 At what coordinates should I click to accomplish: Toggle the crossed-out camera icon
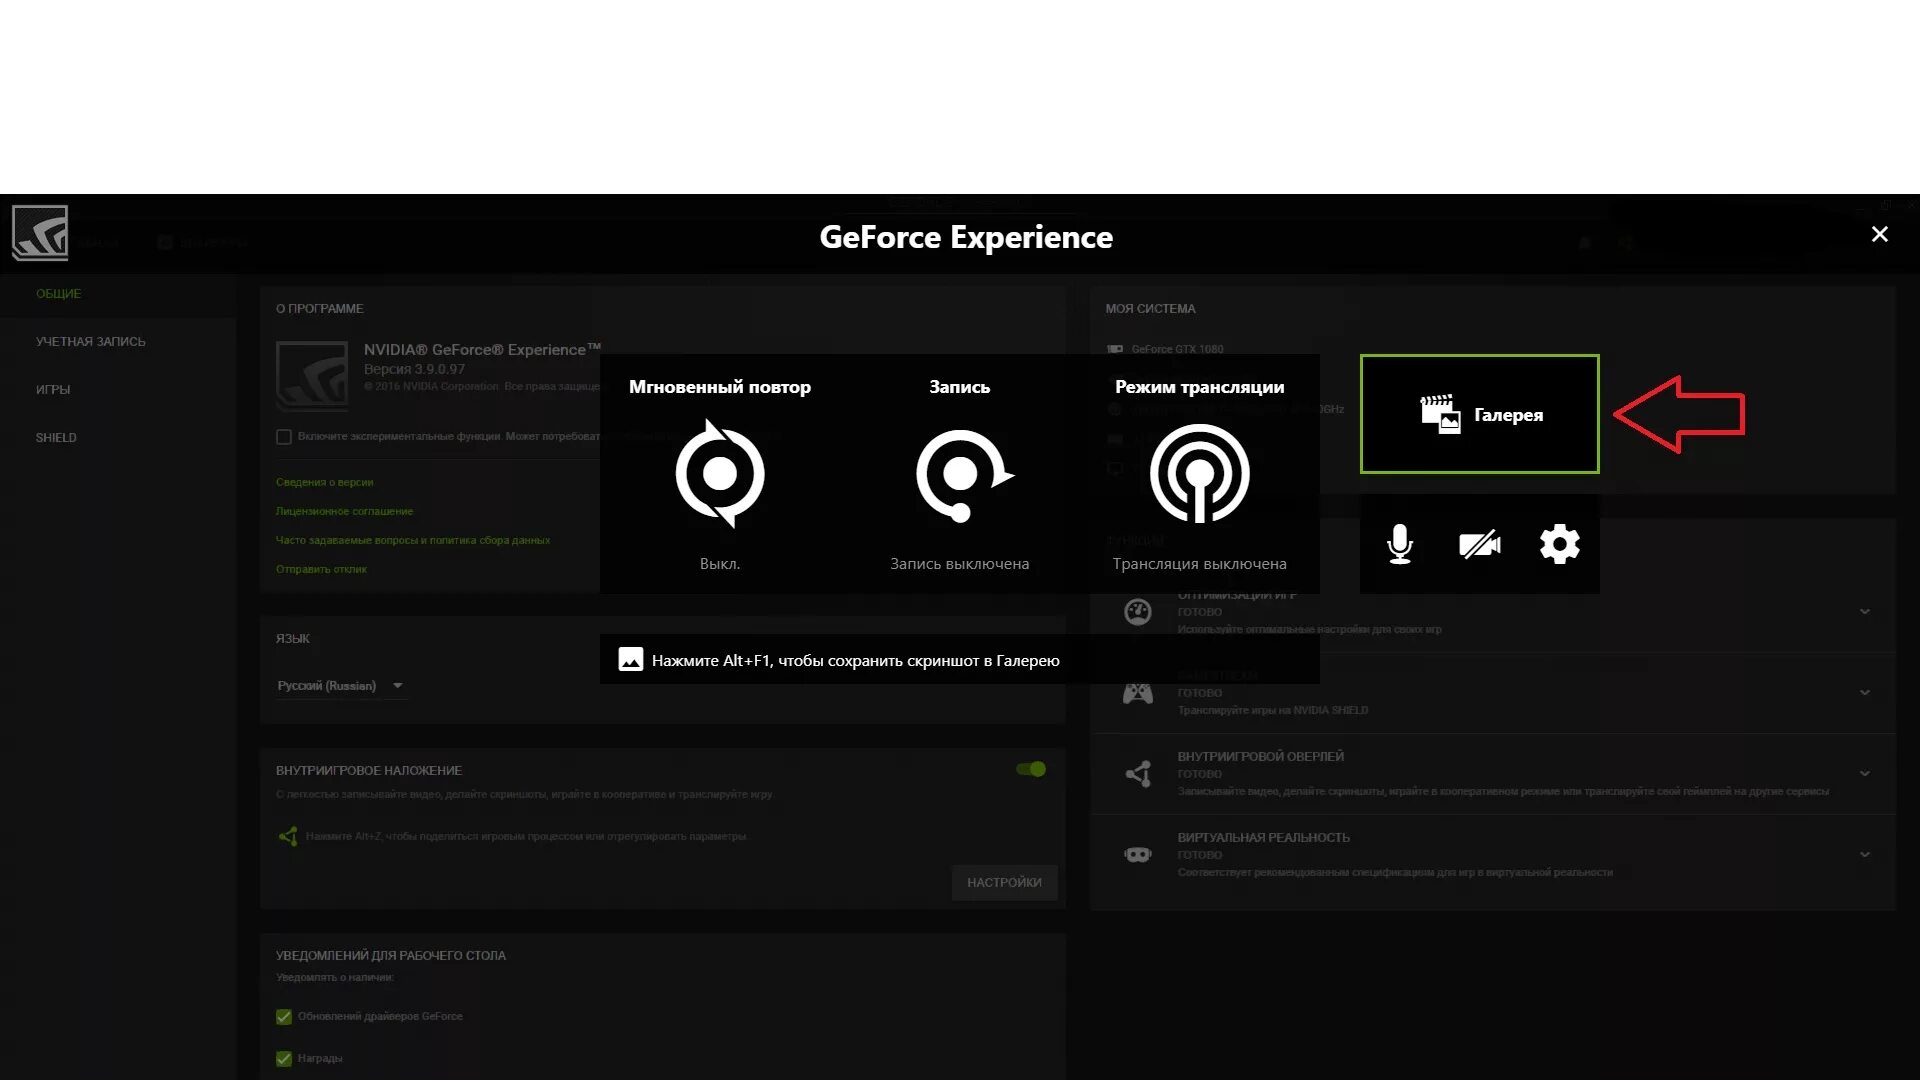[1479, 545]
